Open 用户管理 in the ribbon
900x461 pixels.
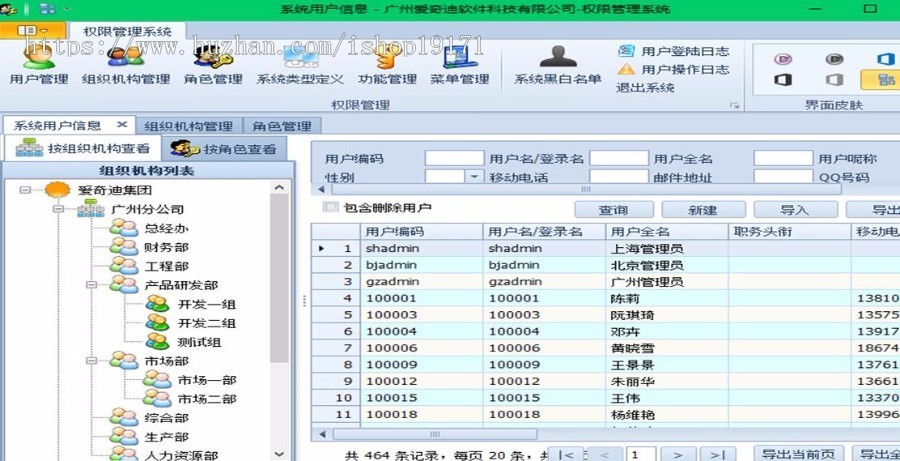(39, 64)
